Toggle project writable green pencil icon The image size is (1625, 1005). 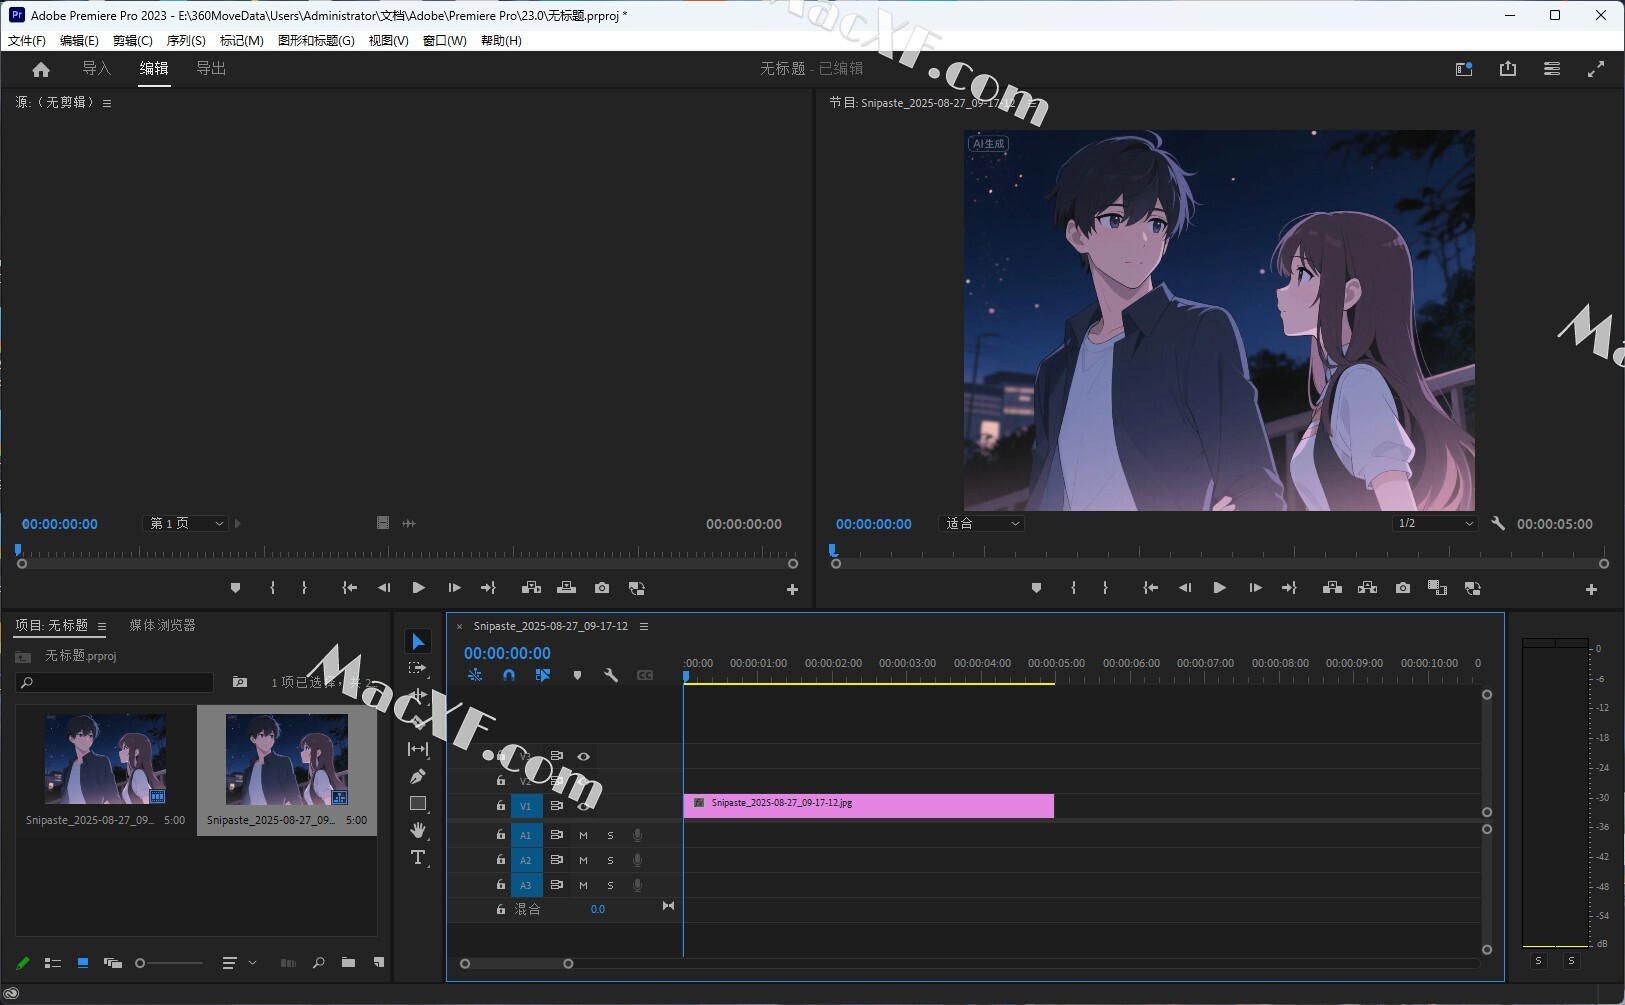(23, 963)
